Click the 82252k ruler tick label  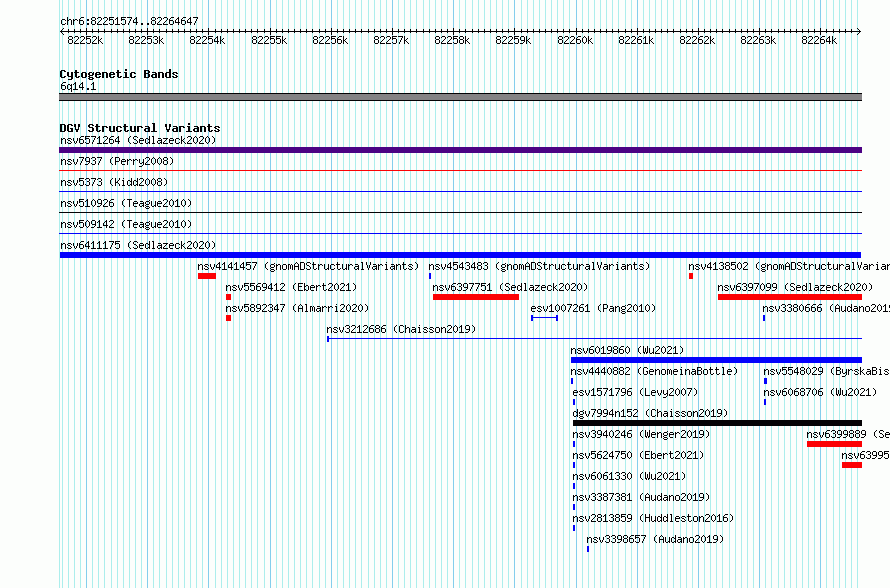pyautogui.click(x=85, y=40)
